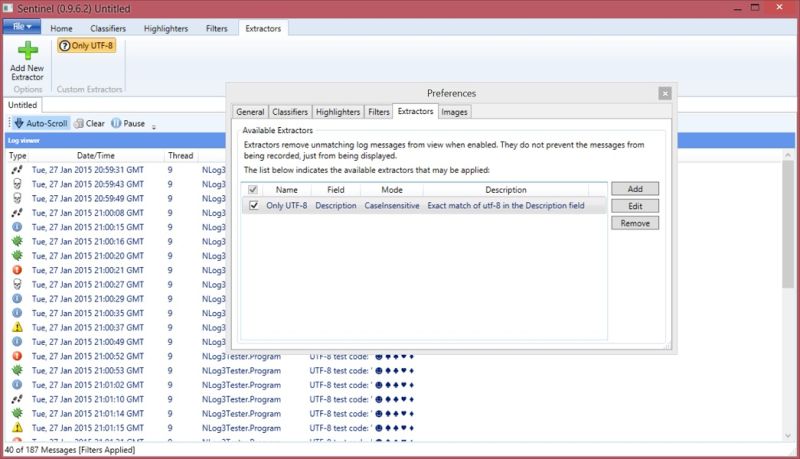Viewport: 800px width, 459px height.
Task: Switch to the Home ribbon tab
Action: point(61,29)
